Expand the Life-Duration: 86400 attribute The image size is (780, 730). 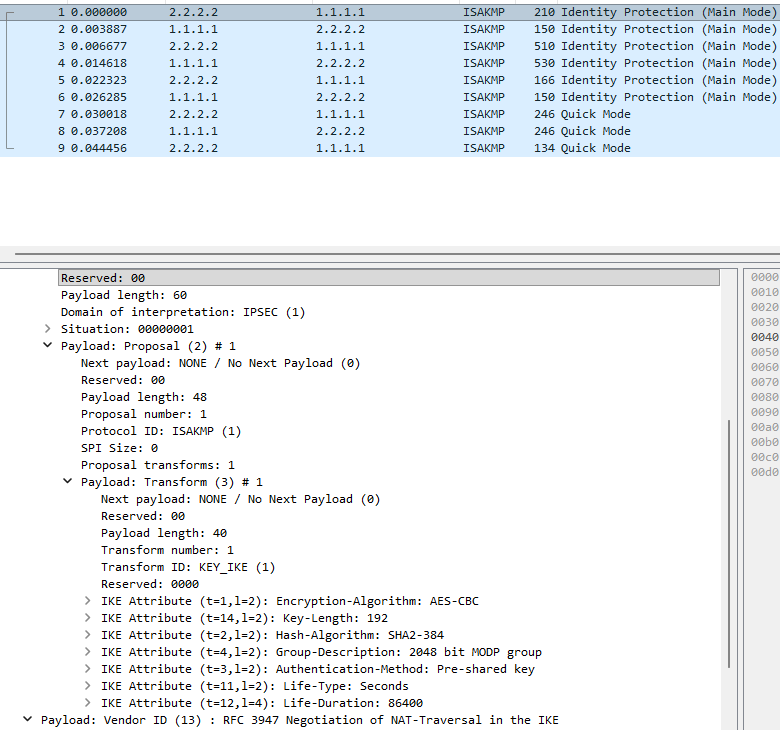click(88, 703)
